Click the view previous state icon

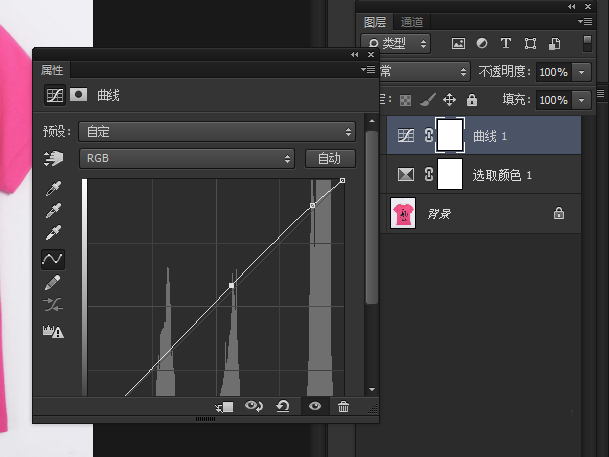254,407
